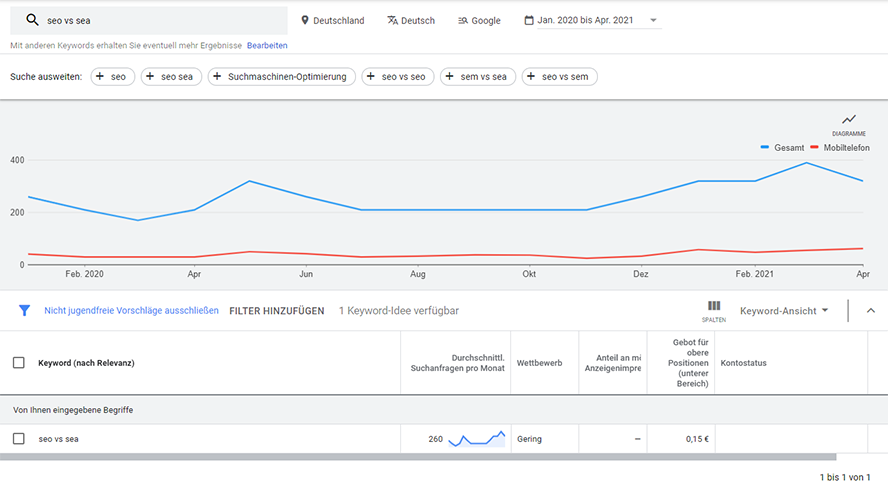Click the 'Gering' competition cell
888x494 pixels.
click(x=529, y=439)
